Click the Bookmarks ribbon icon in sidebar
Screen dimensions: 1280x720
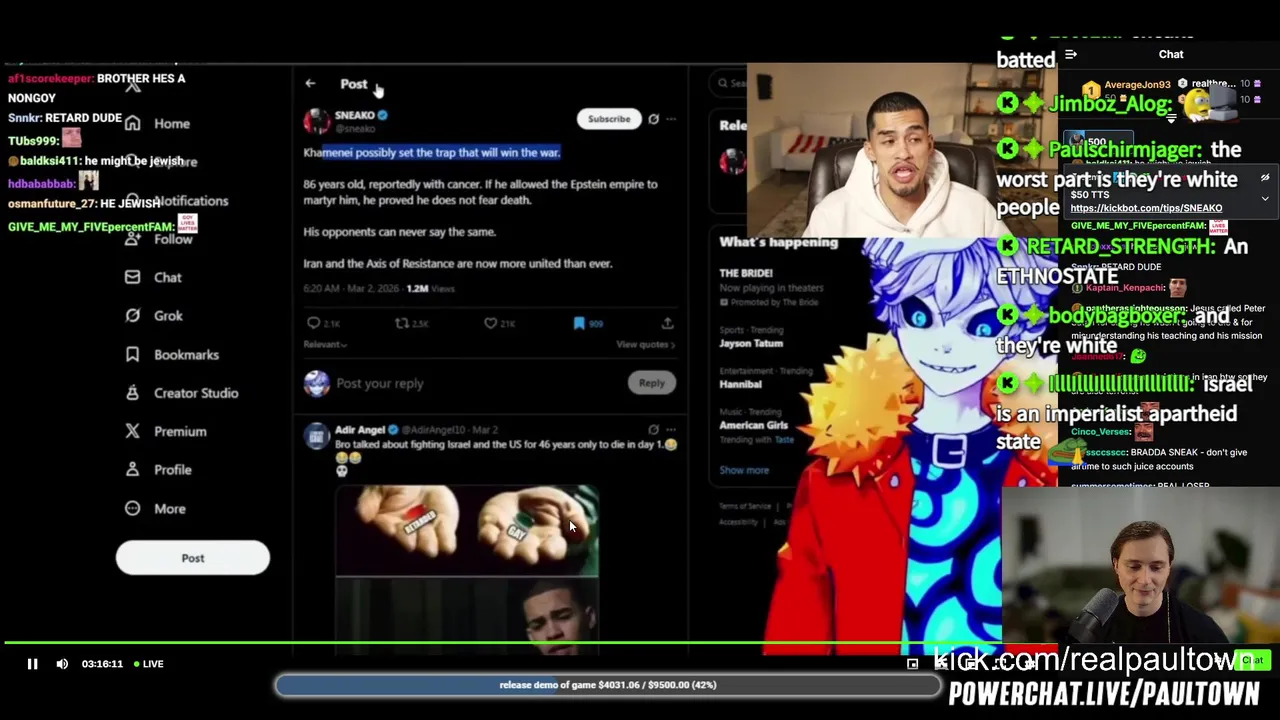(133, 354)
